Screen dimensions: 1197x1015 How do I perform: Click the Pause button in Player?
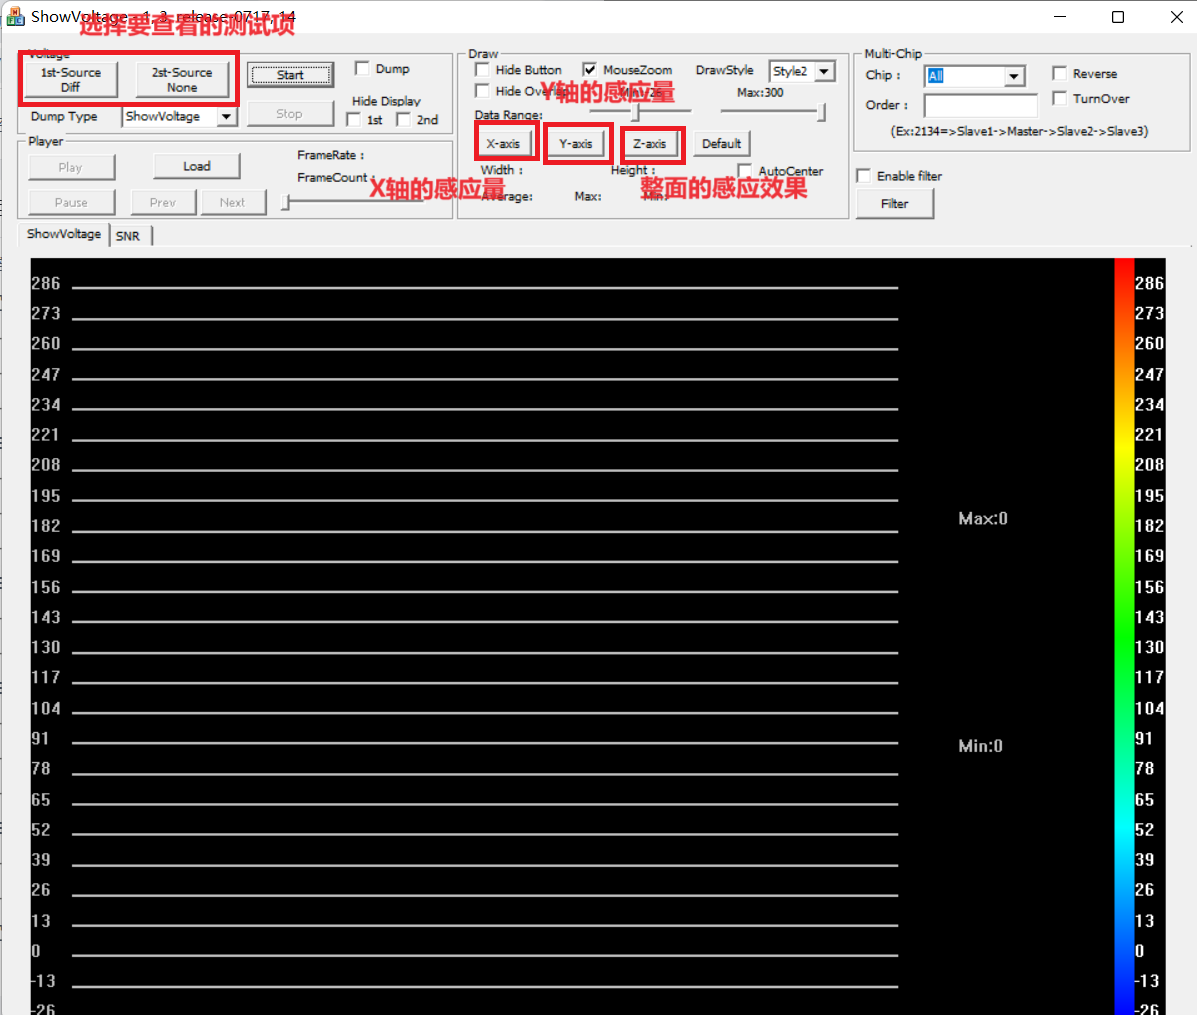(71, 202)
